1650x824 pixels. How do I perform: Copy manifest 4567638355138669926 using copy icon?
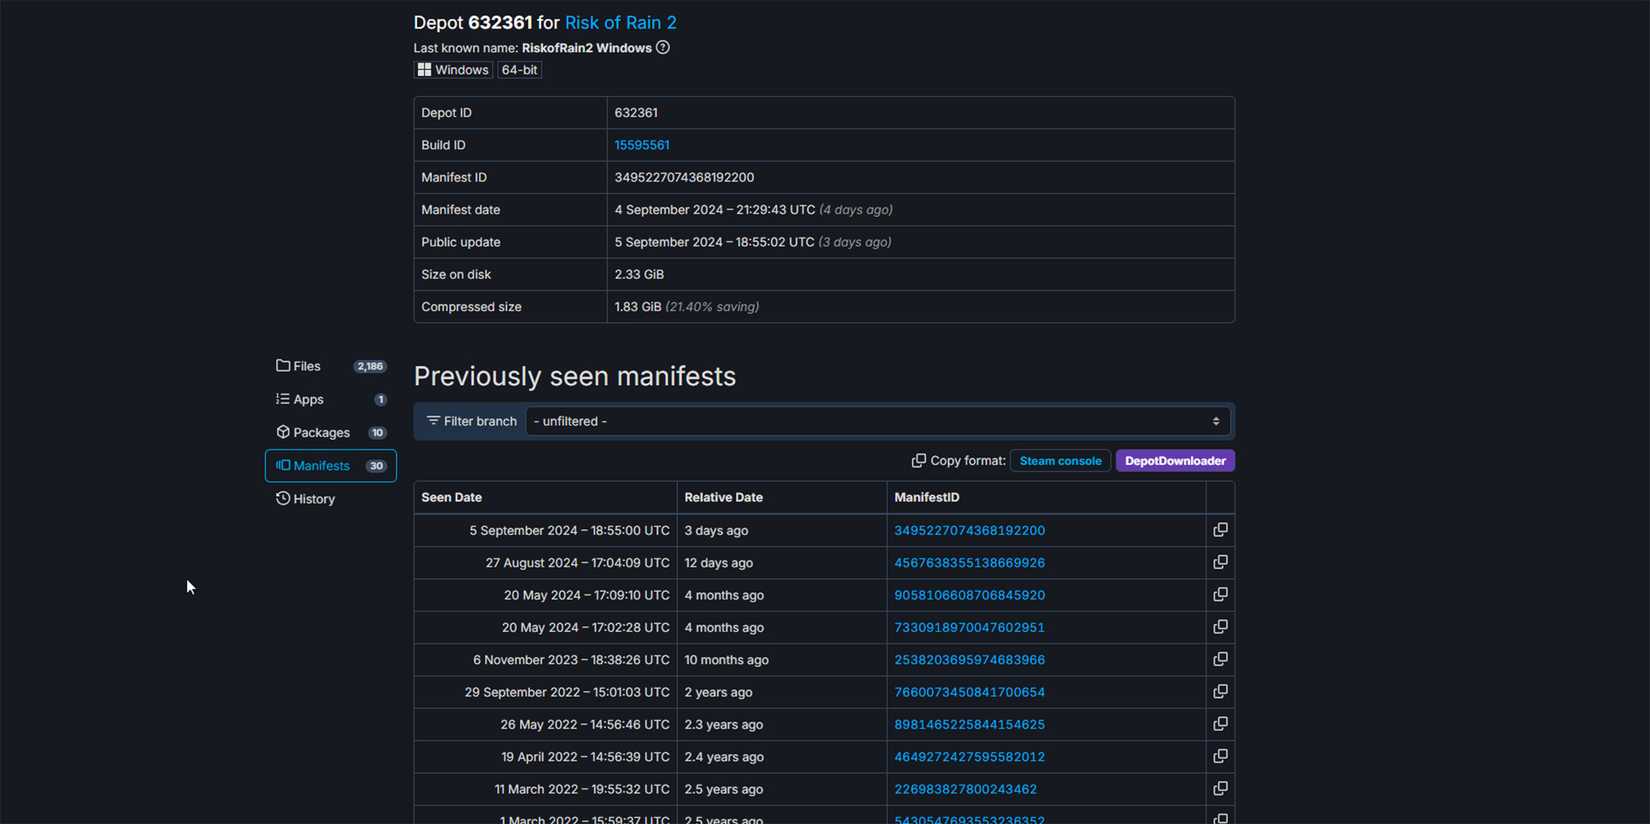1220,562
